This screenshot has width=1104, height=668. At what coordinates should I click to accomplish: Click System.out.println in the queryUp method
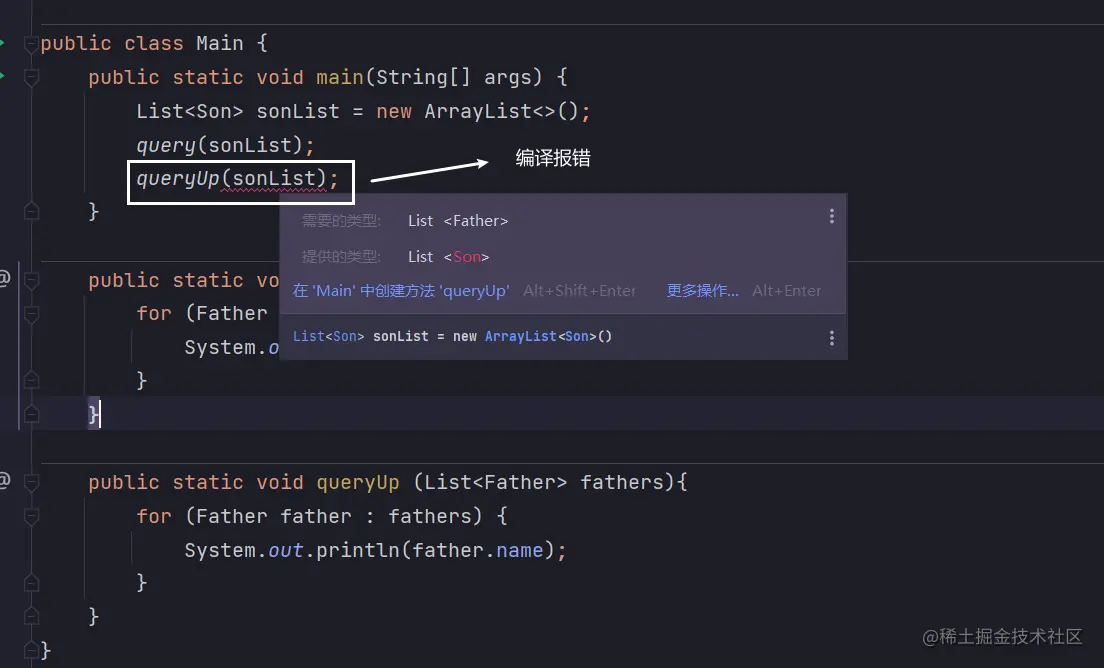tap(292, 550)
